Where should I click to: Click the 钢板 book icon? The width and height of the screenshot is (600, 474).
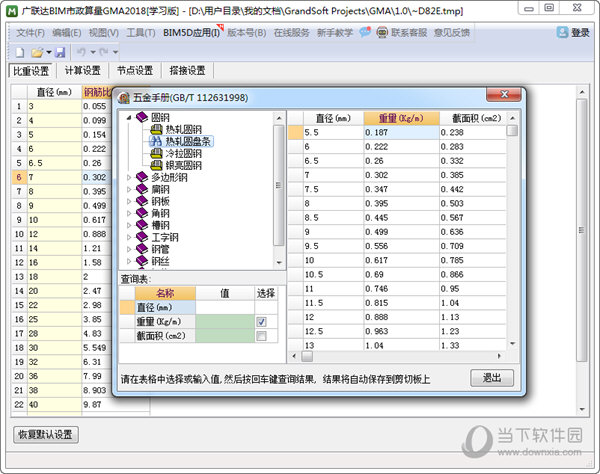(x=142, y=201)
